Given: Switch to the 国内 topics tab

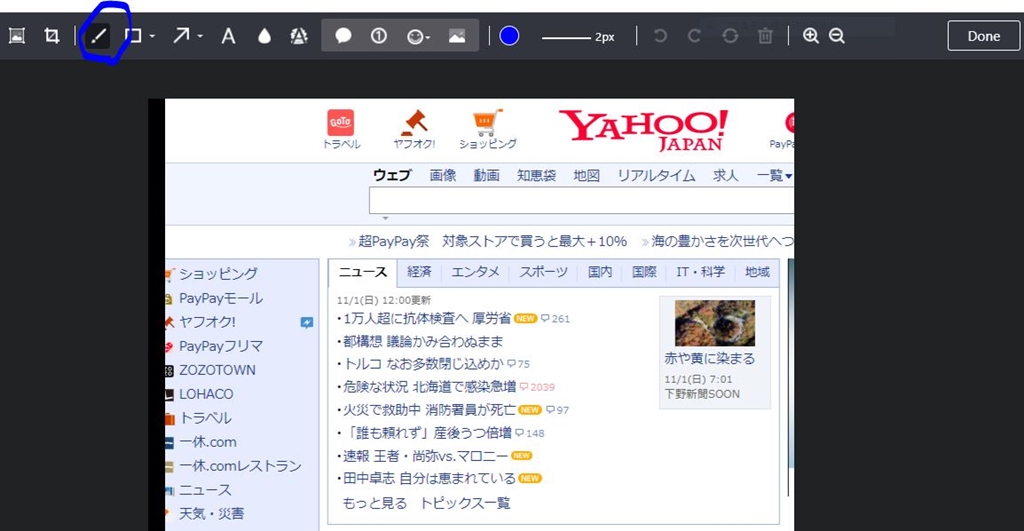Looking at the screenshot, I should coord(600,272).
